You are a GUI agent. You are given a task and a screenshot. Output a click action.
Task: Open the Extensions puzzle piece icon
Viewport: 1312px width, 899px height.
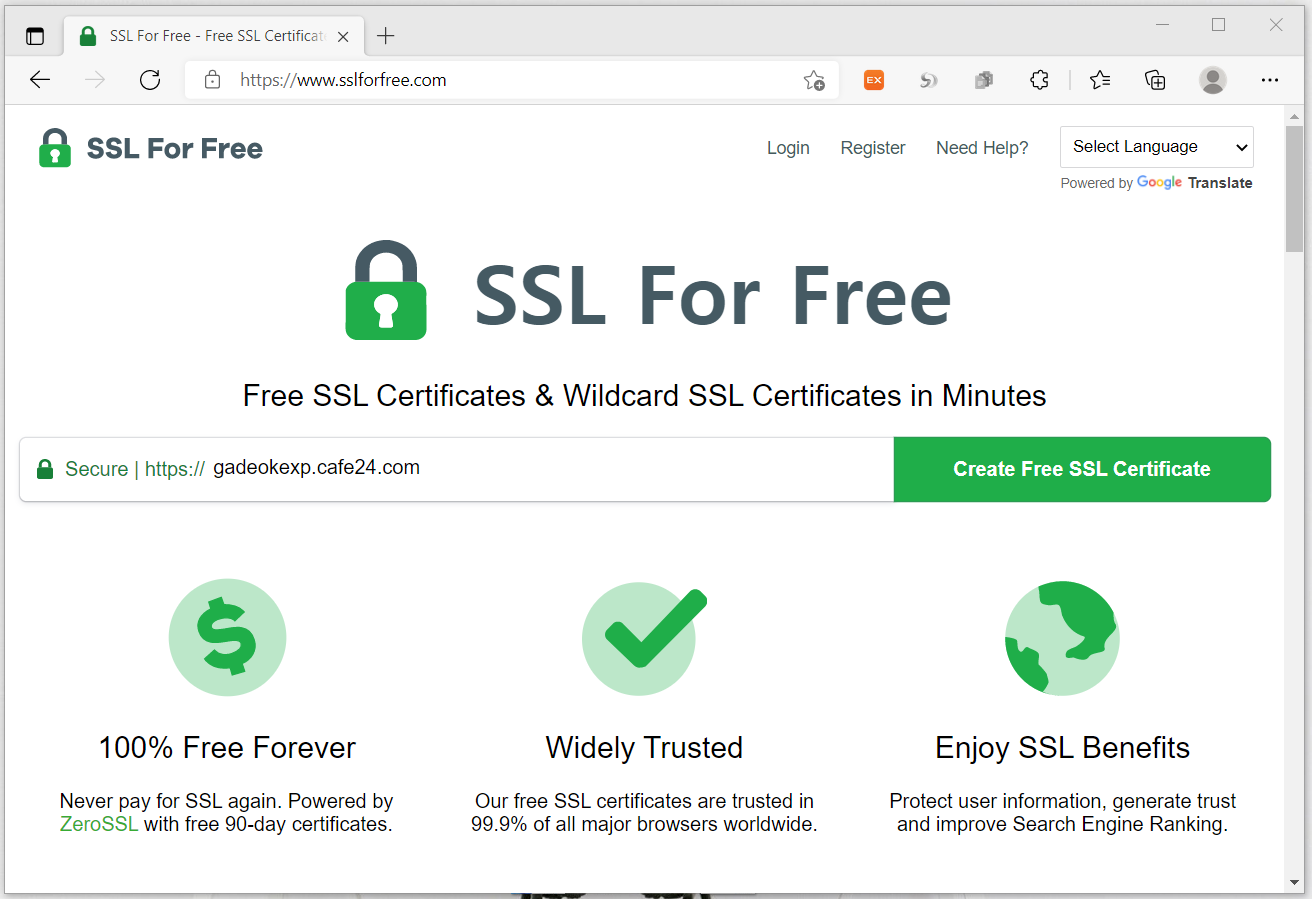point(1039,80)
